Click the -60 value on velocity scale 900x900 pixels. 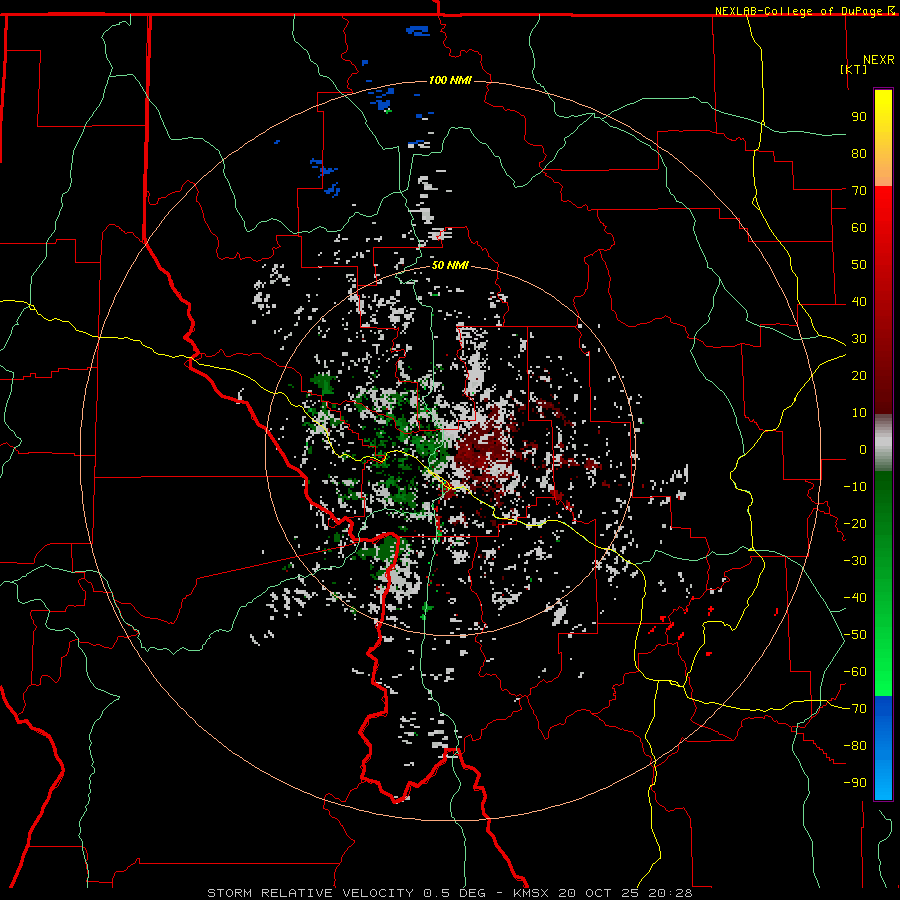855,672
